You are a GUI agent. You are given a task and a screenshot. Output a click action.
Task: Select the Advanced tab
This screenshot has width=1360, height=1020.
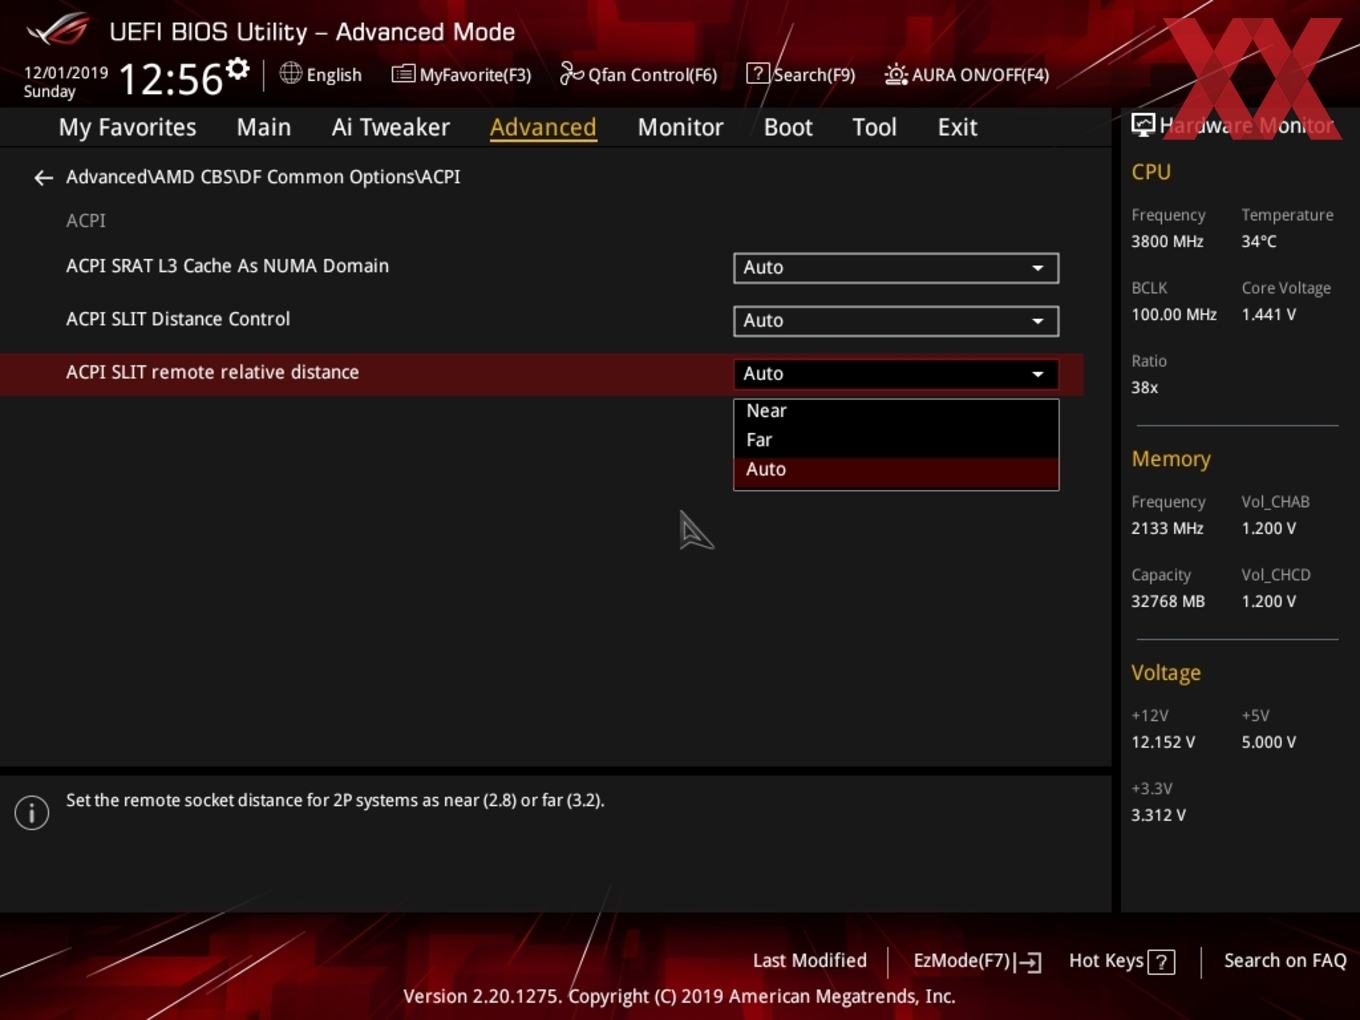tap(543, 127)
